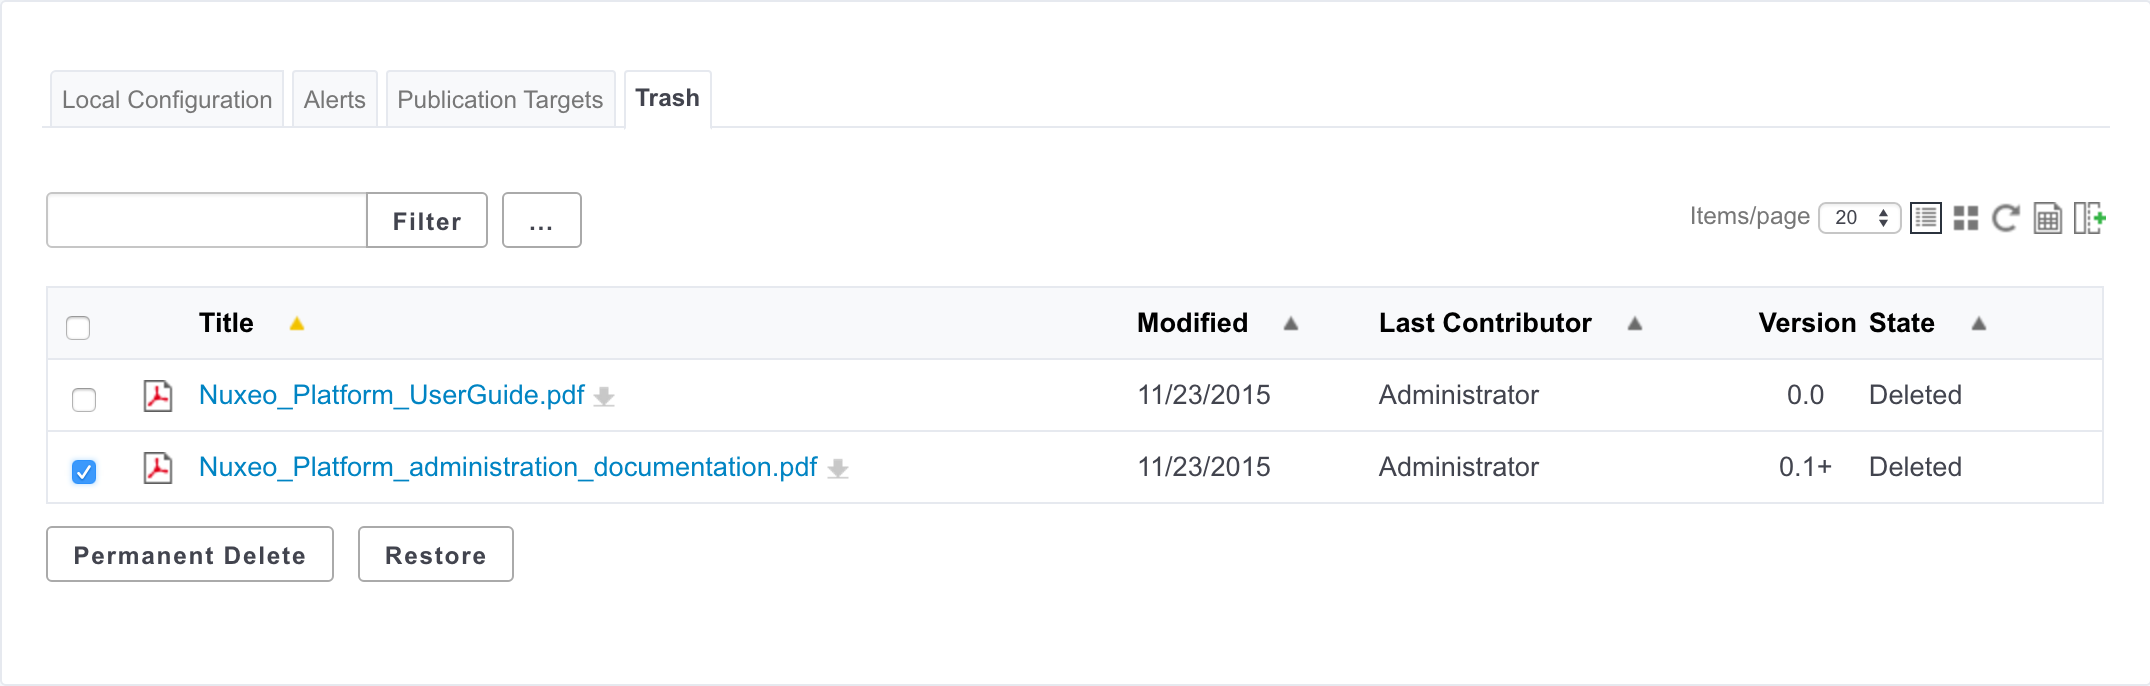Viewport: 2150px width, 686px height.
Task: Switch to list view icon
Action: click(x=1925, y=218)
